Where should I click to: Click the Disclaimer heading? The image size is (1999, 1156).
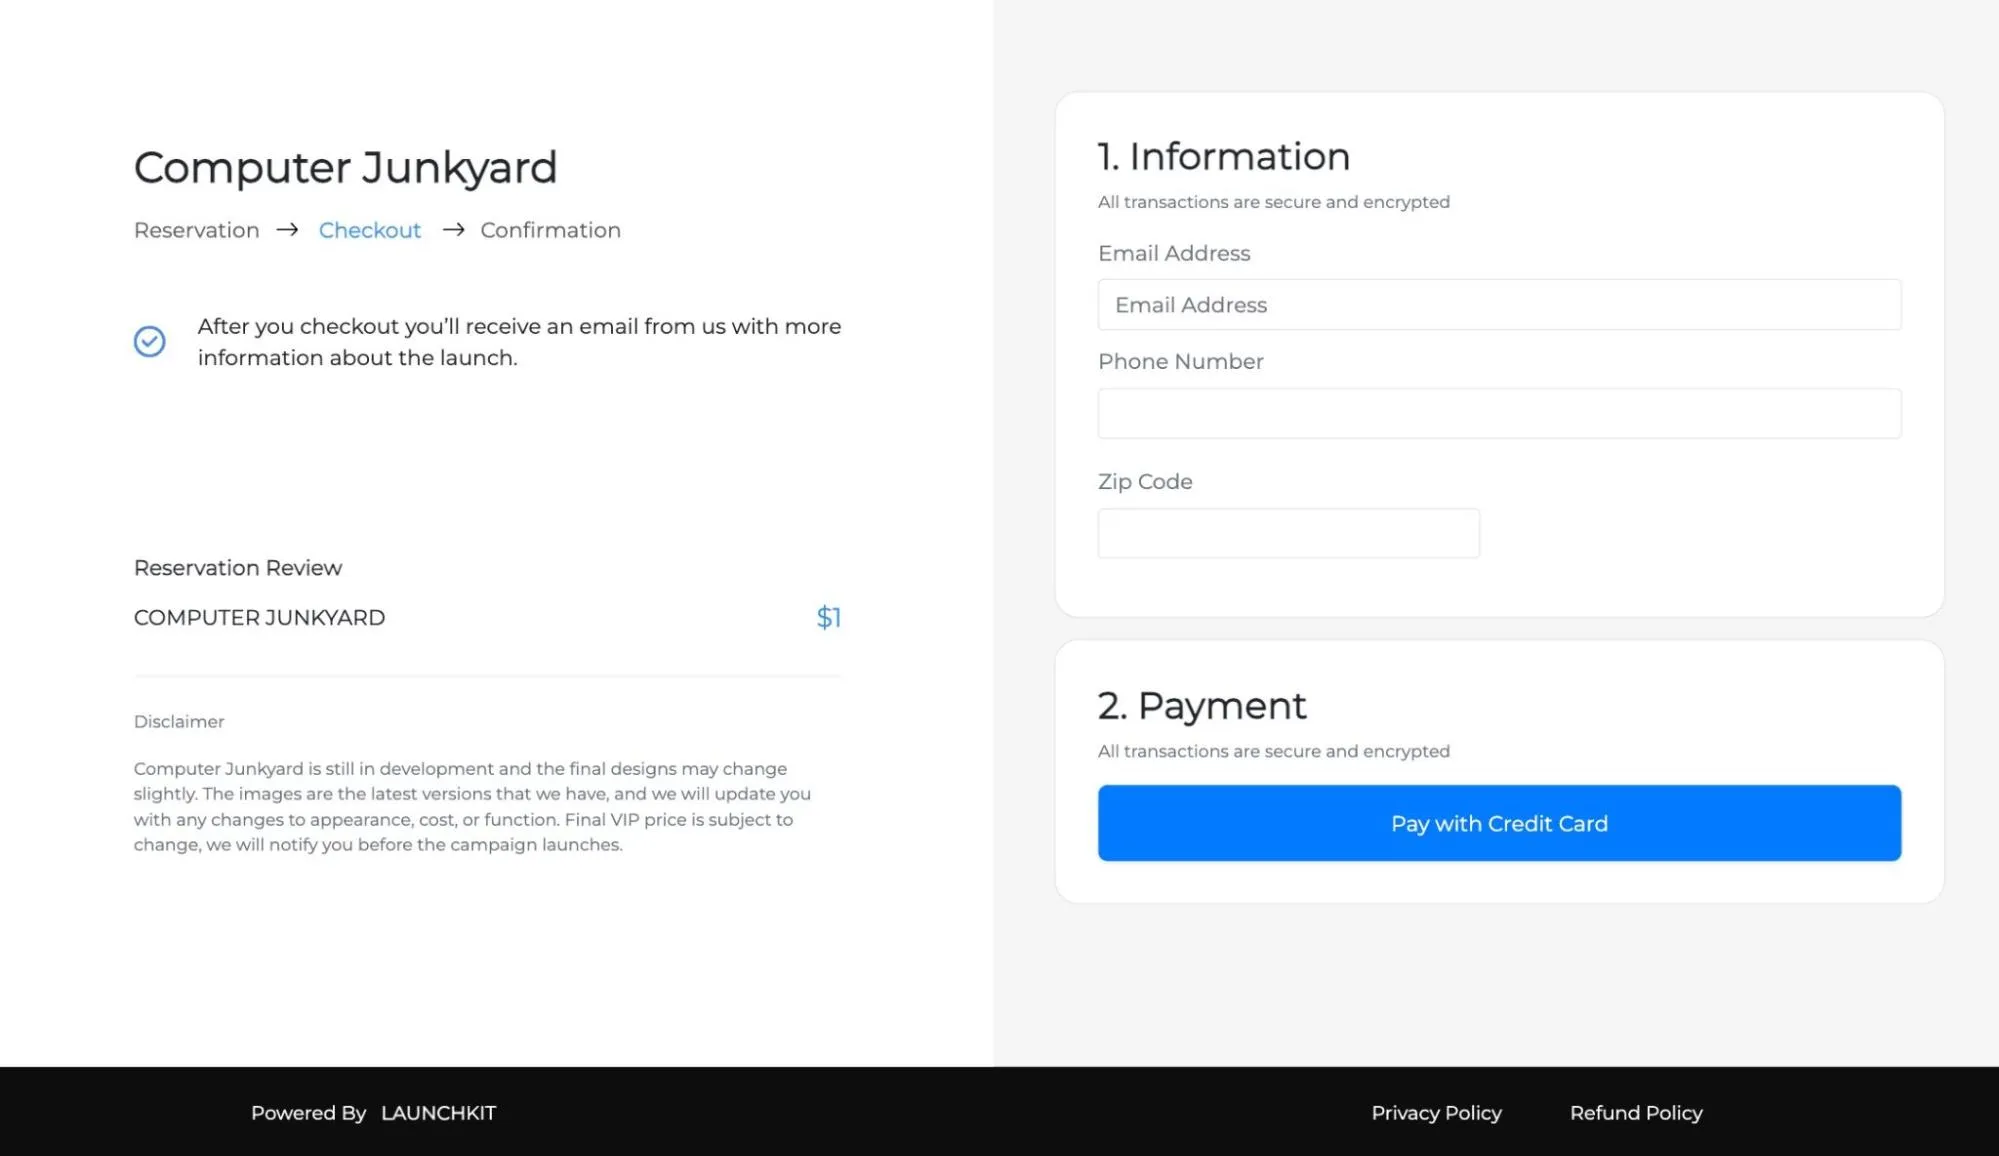179,722
